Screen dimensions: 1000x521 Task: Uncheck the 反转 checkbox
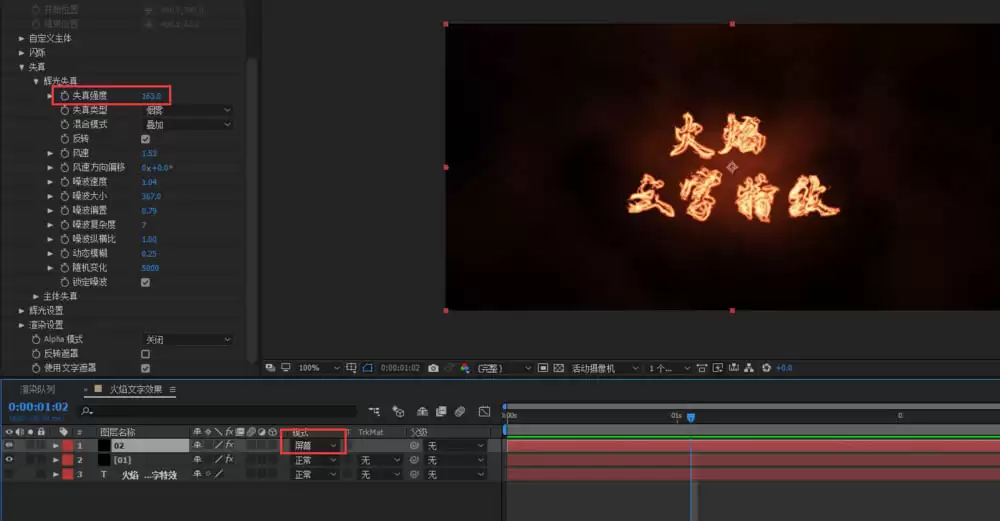(x=145, y=139)
